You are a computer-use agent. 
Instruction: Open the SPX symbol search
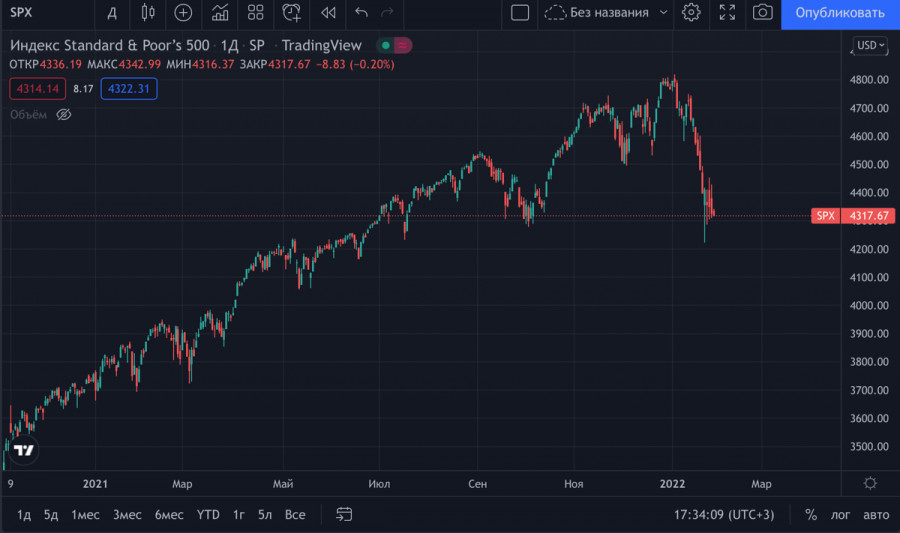click(21, 13)
